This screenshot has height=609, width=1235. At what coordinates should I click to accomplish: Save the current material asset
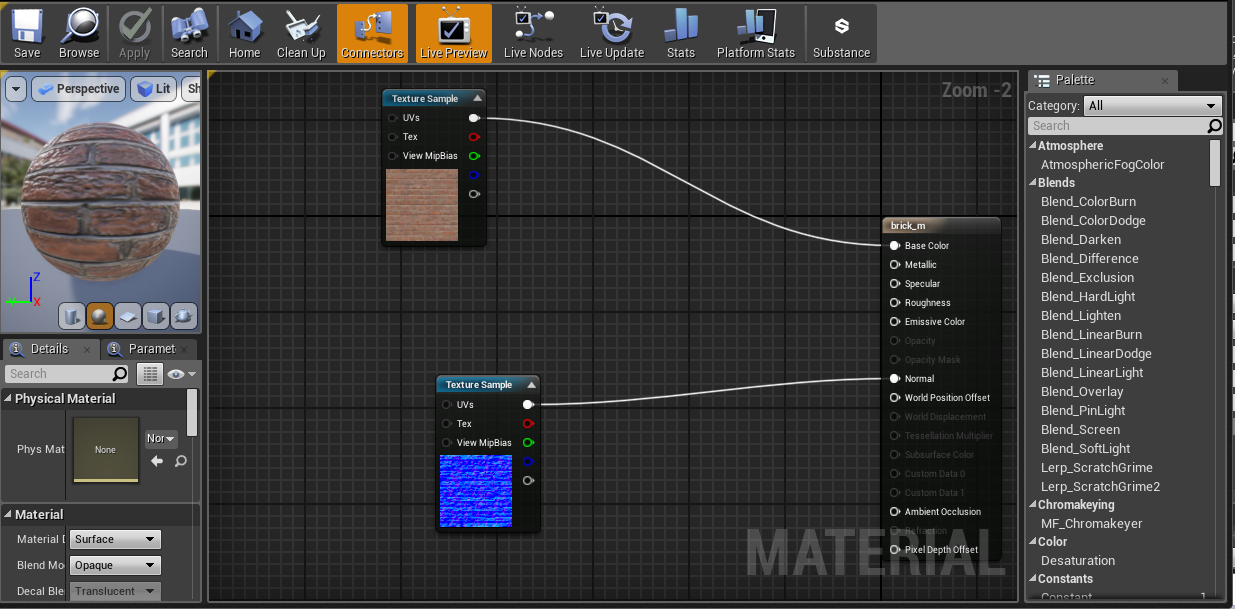pyautogui.click(x=27, y=32)
